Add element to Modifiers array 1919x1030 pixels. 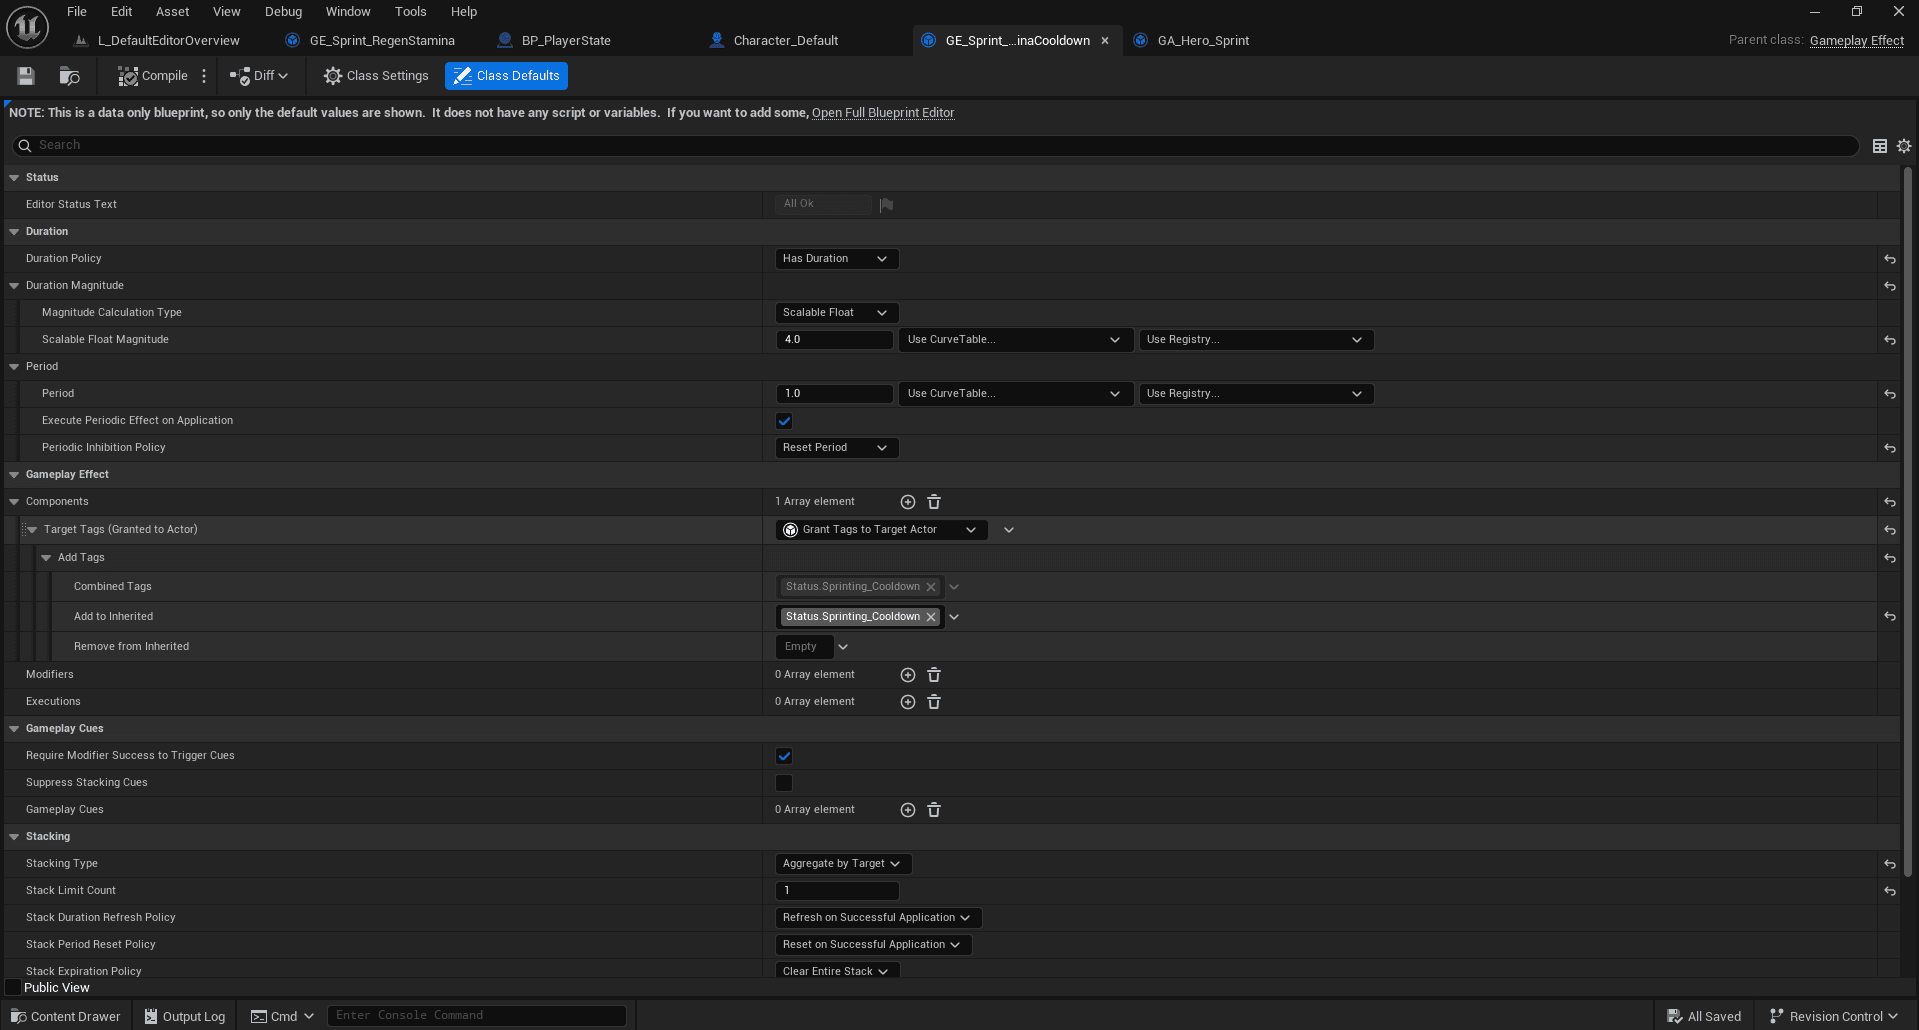click(x=908, y=675)
